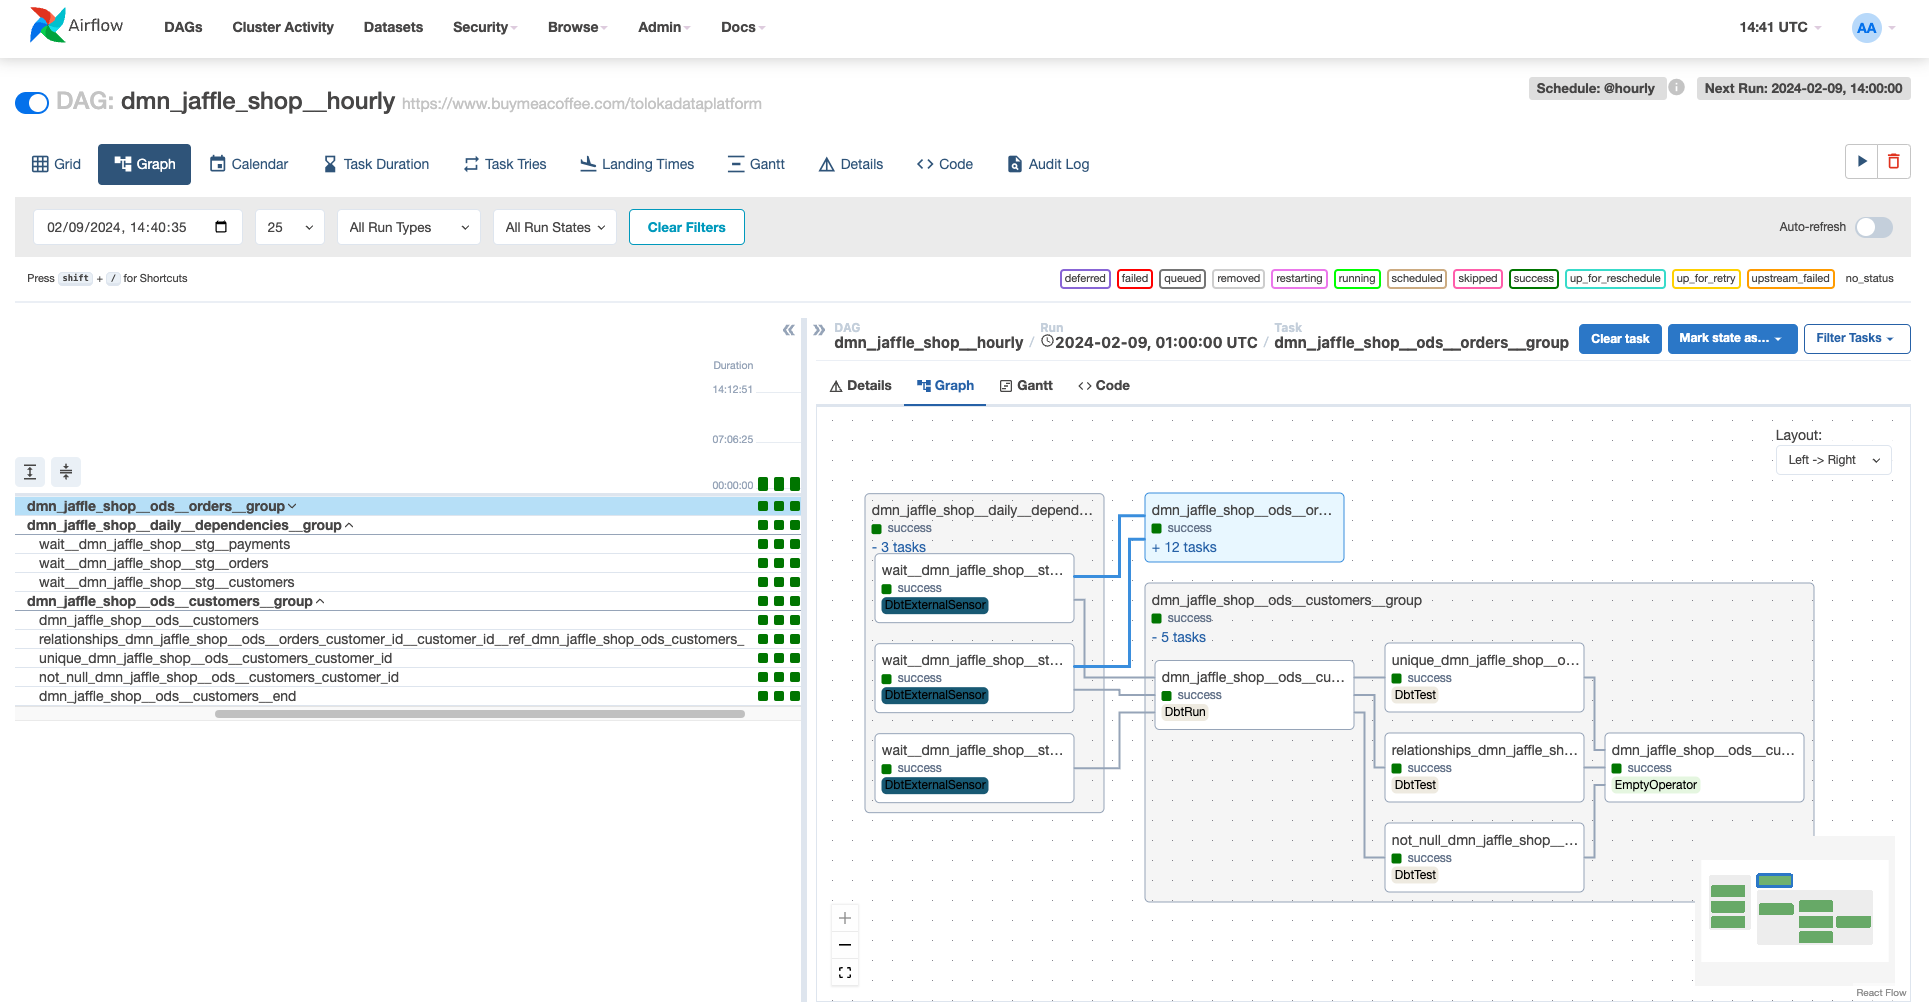The width and height of the screenshot is (1929, 1002).
Task: Enable Auto-refresh toggle
Action: pyautogui.click(x=1874, y=227)
